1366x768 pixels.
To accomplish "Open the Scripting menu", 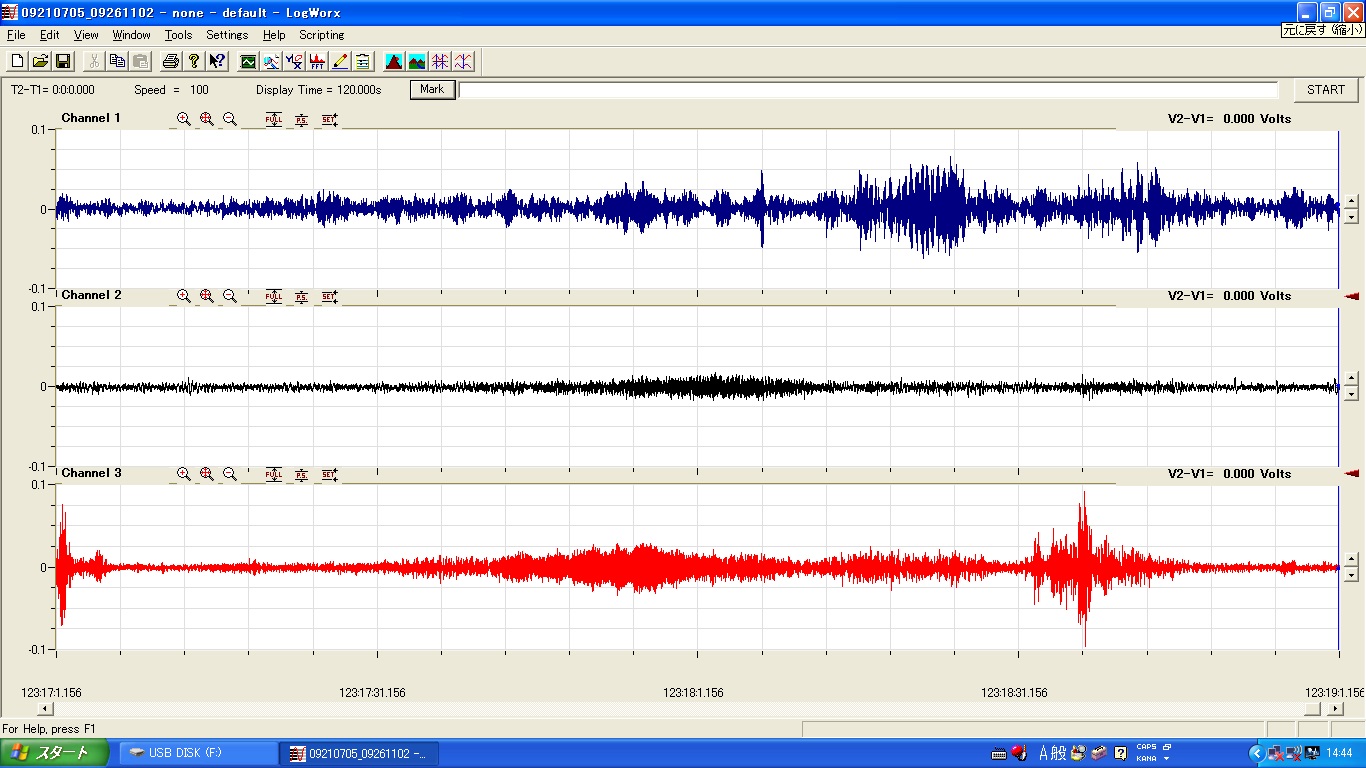I will click(x=322, y=35).
